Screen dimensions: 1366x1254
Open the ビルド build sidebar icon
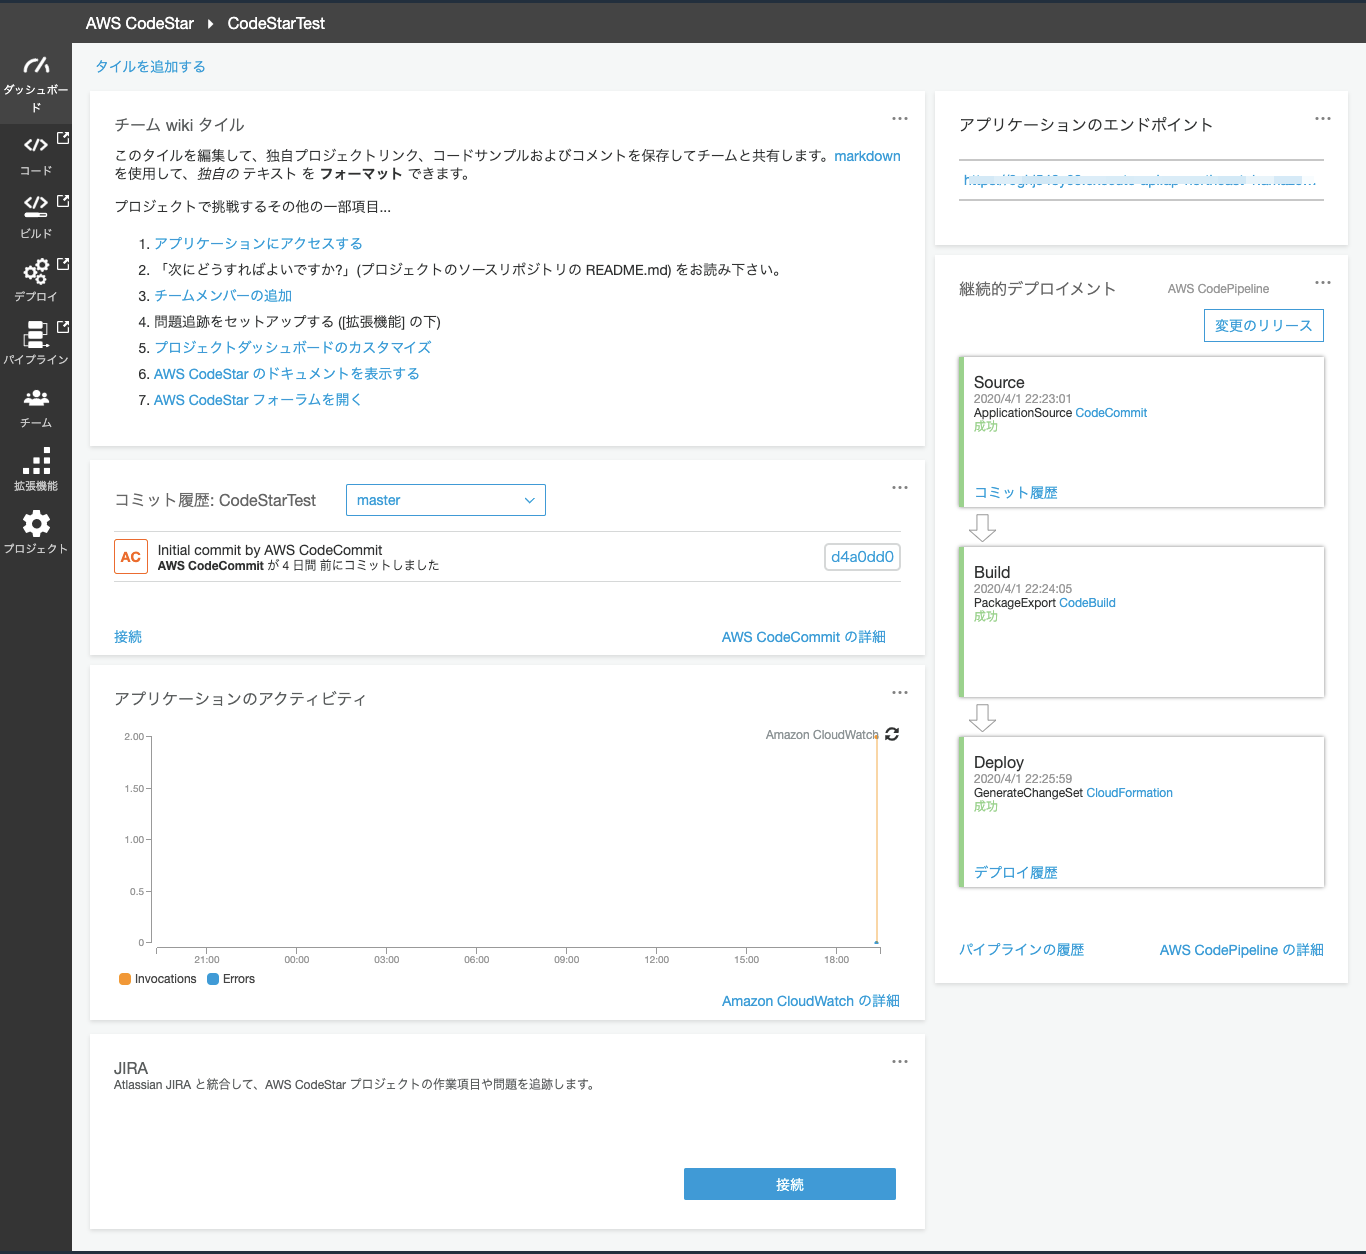point(36,206)
